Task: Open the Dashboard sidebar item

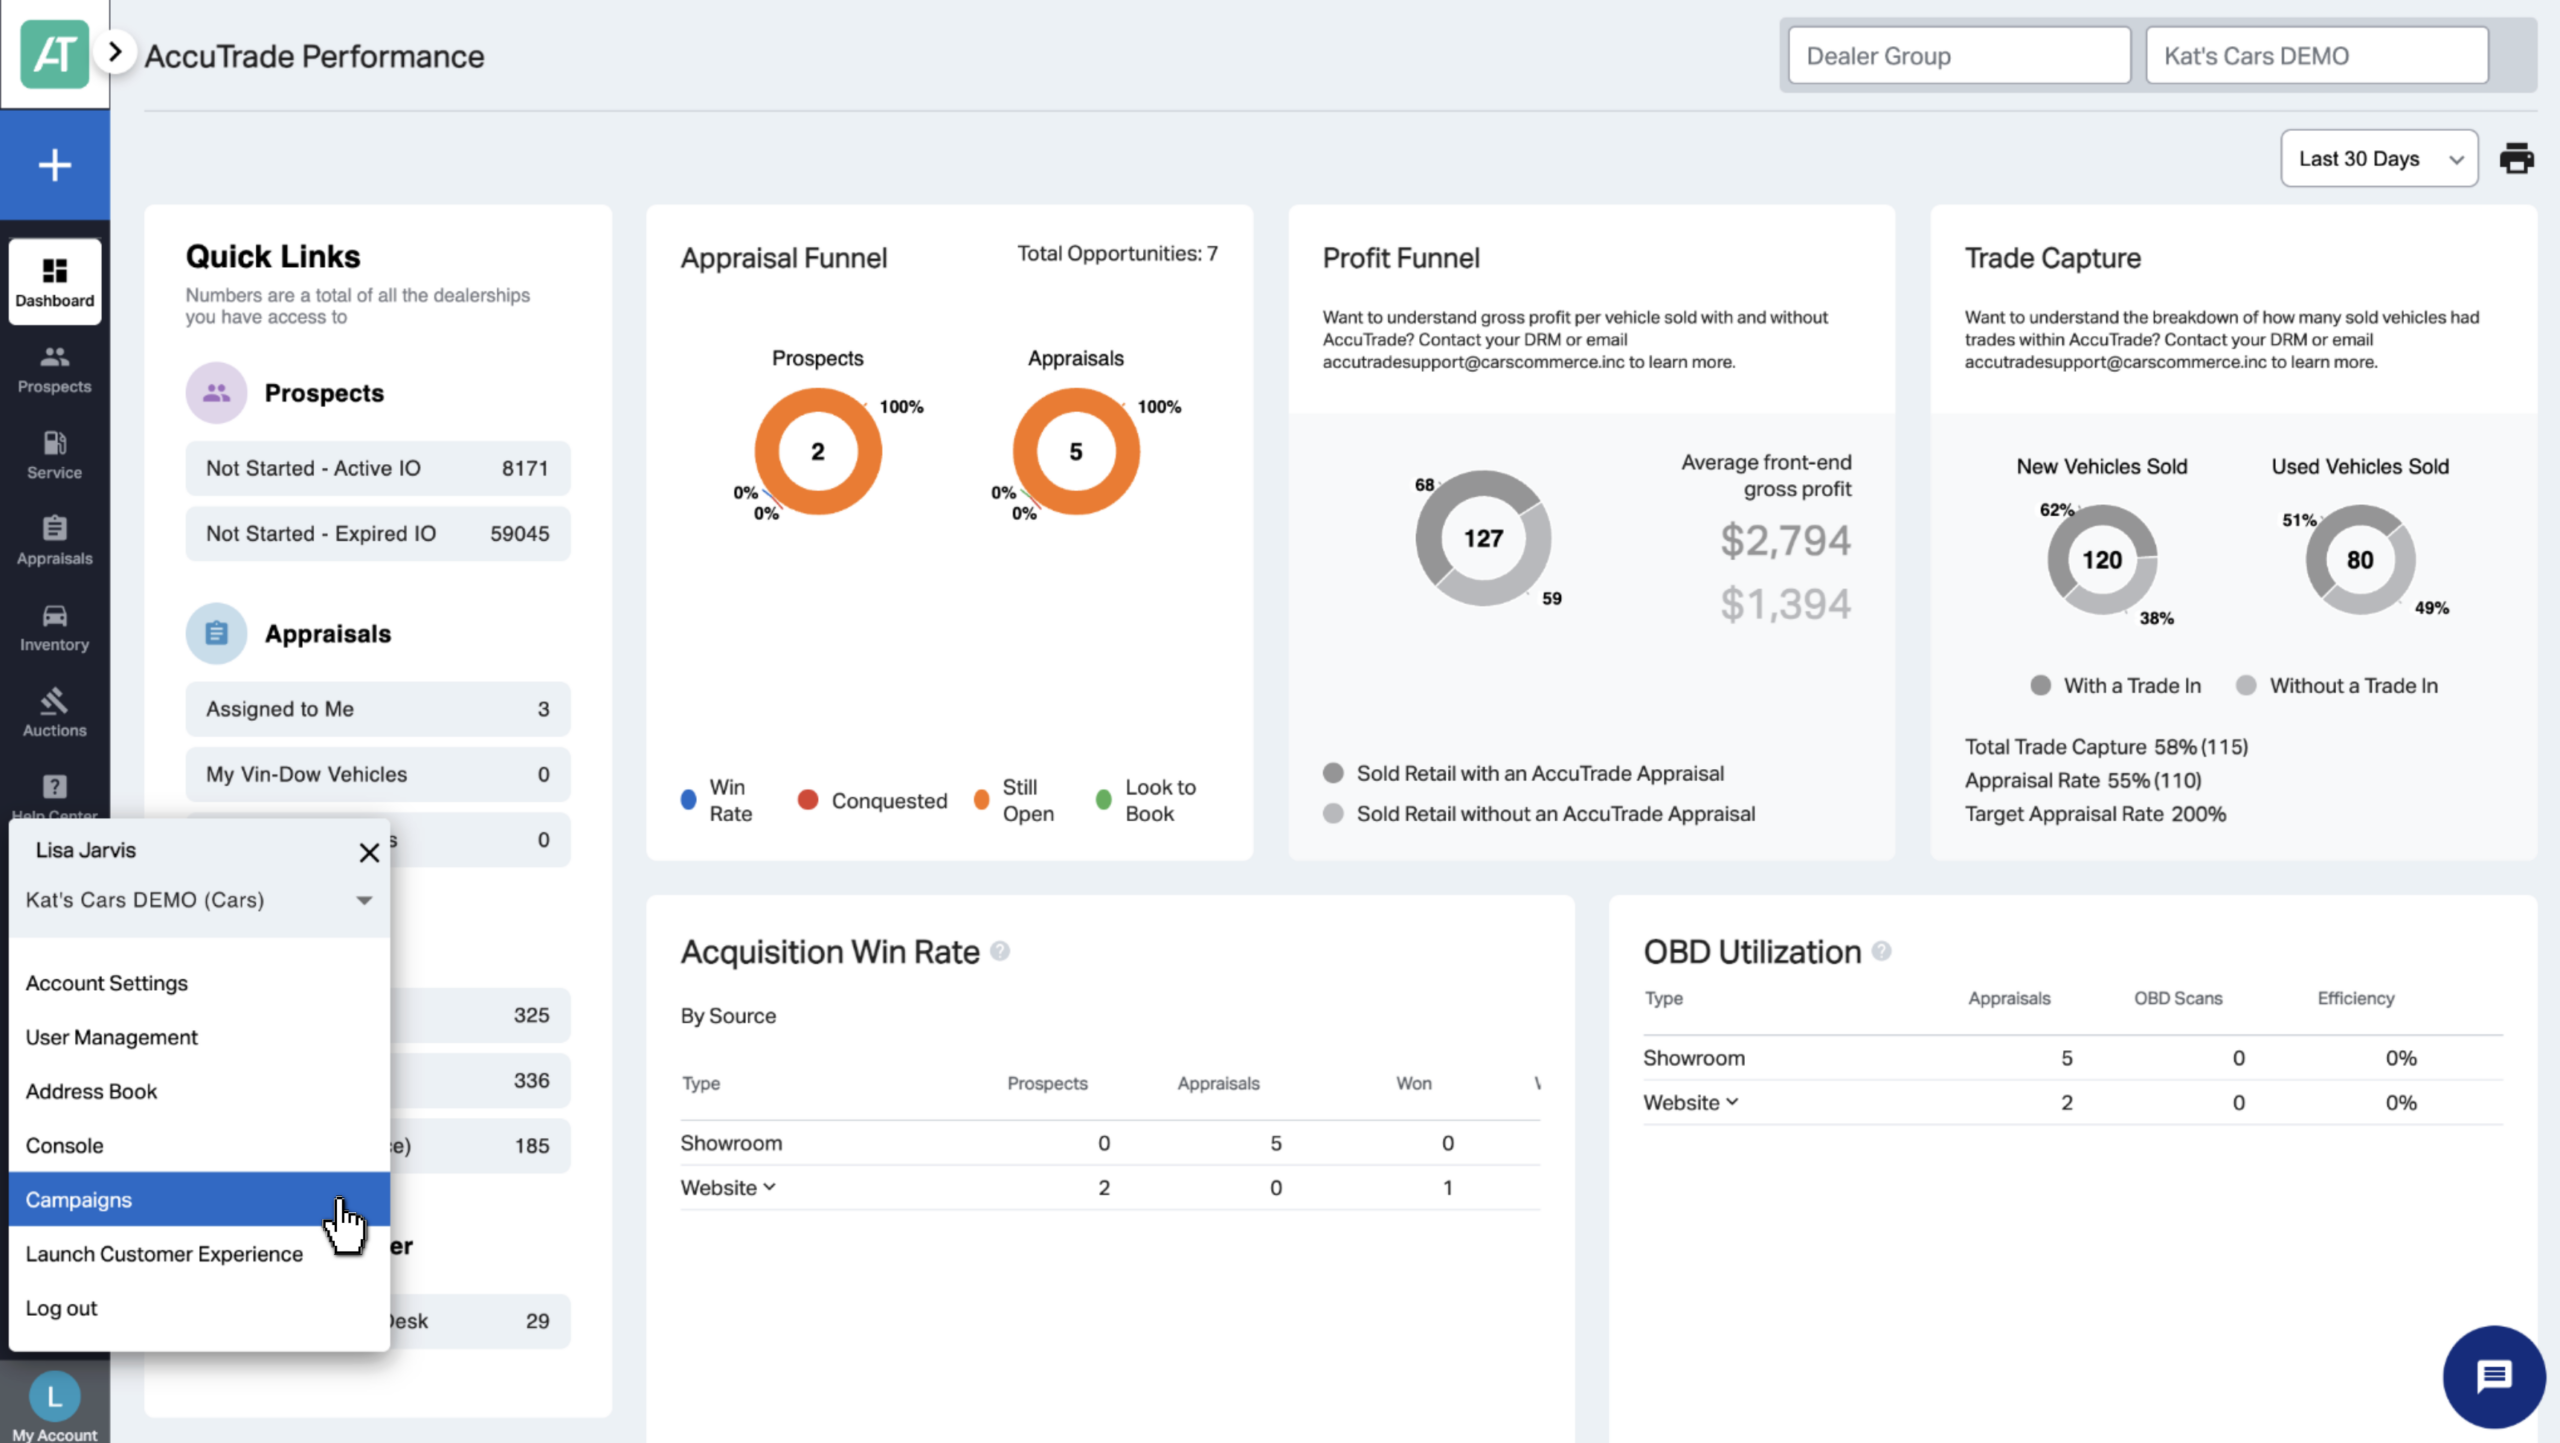Action: tap(55, 282)
